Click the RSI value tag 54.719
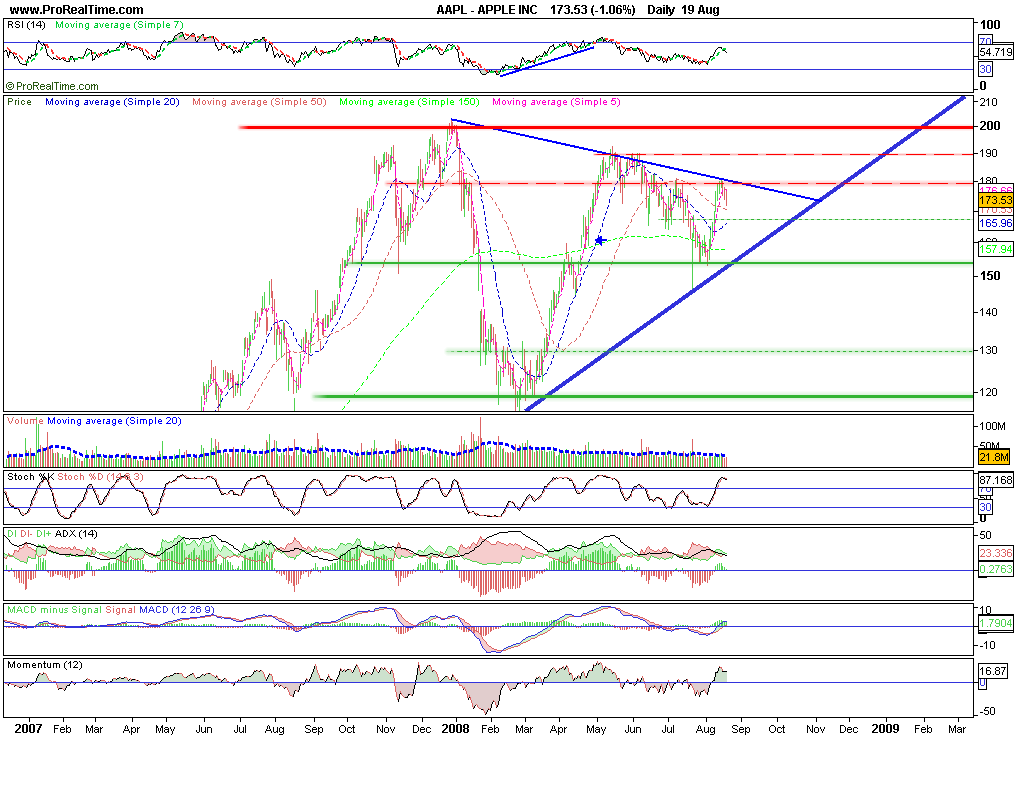1024x800 pixels. coord(997,52)
